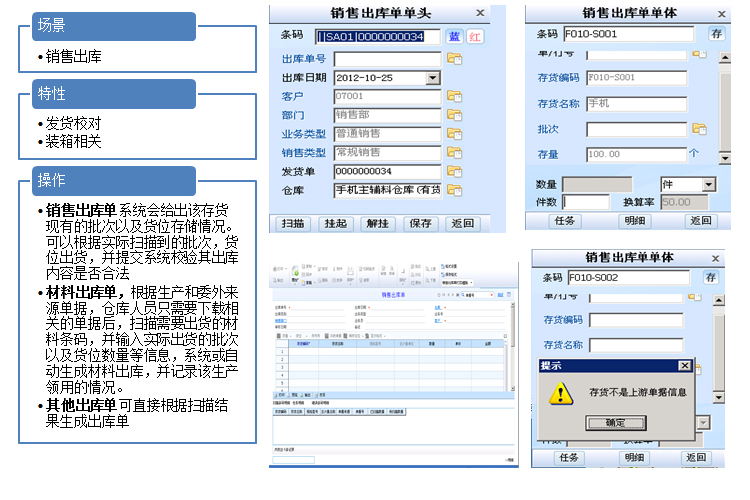Click the 操作 panel heading
750x500 pixels.
(114, 181)
